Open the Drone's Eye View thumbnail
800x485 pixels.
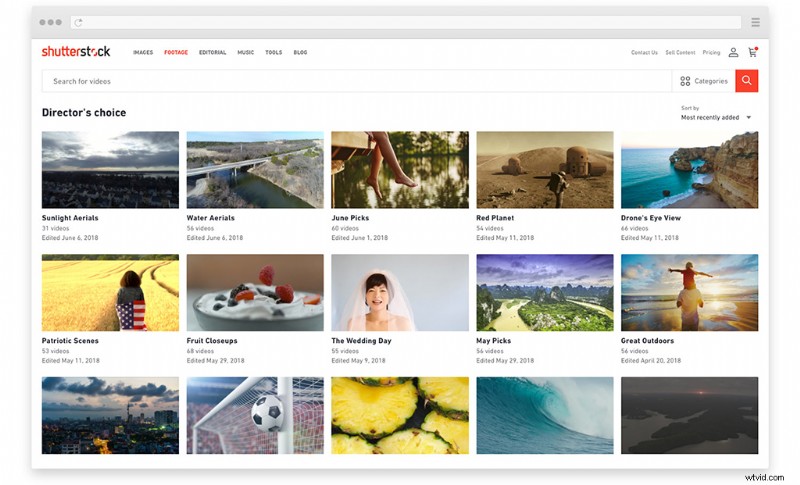click(x=689, y=170)
